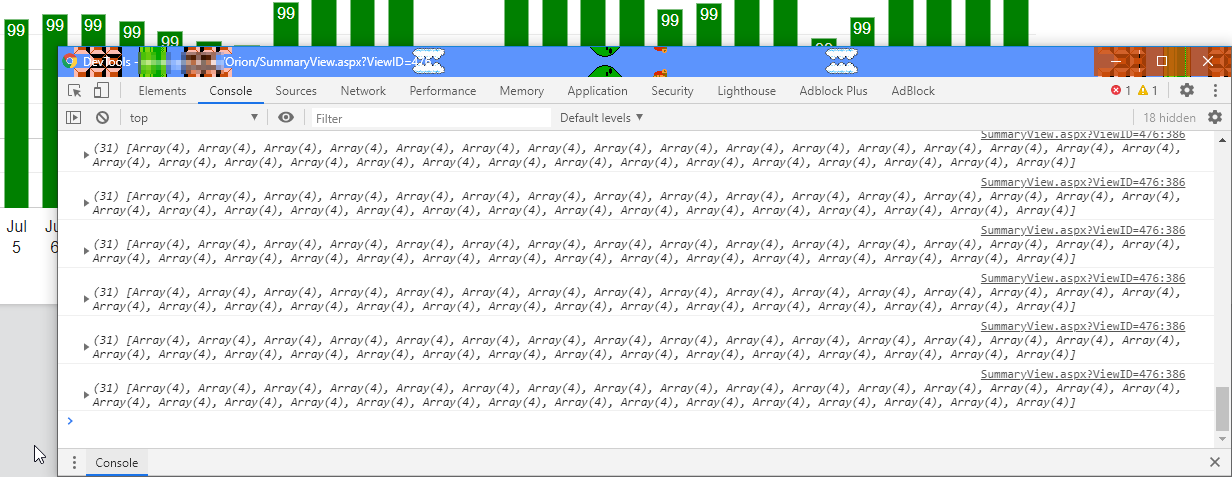This screenshot has width=1232, height=477.
Task: Focus the console Filter input field
Action: coord(430,118)
